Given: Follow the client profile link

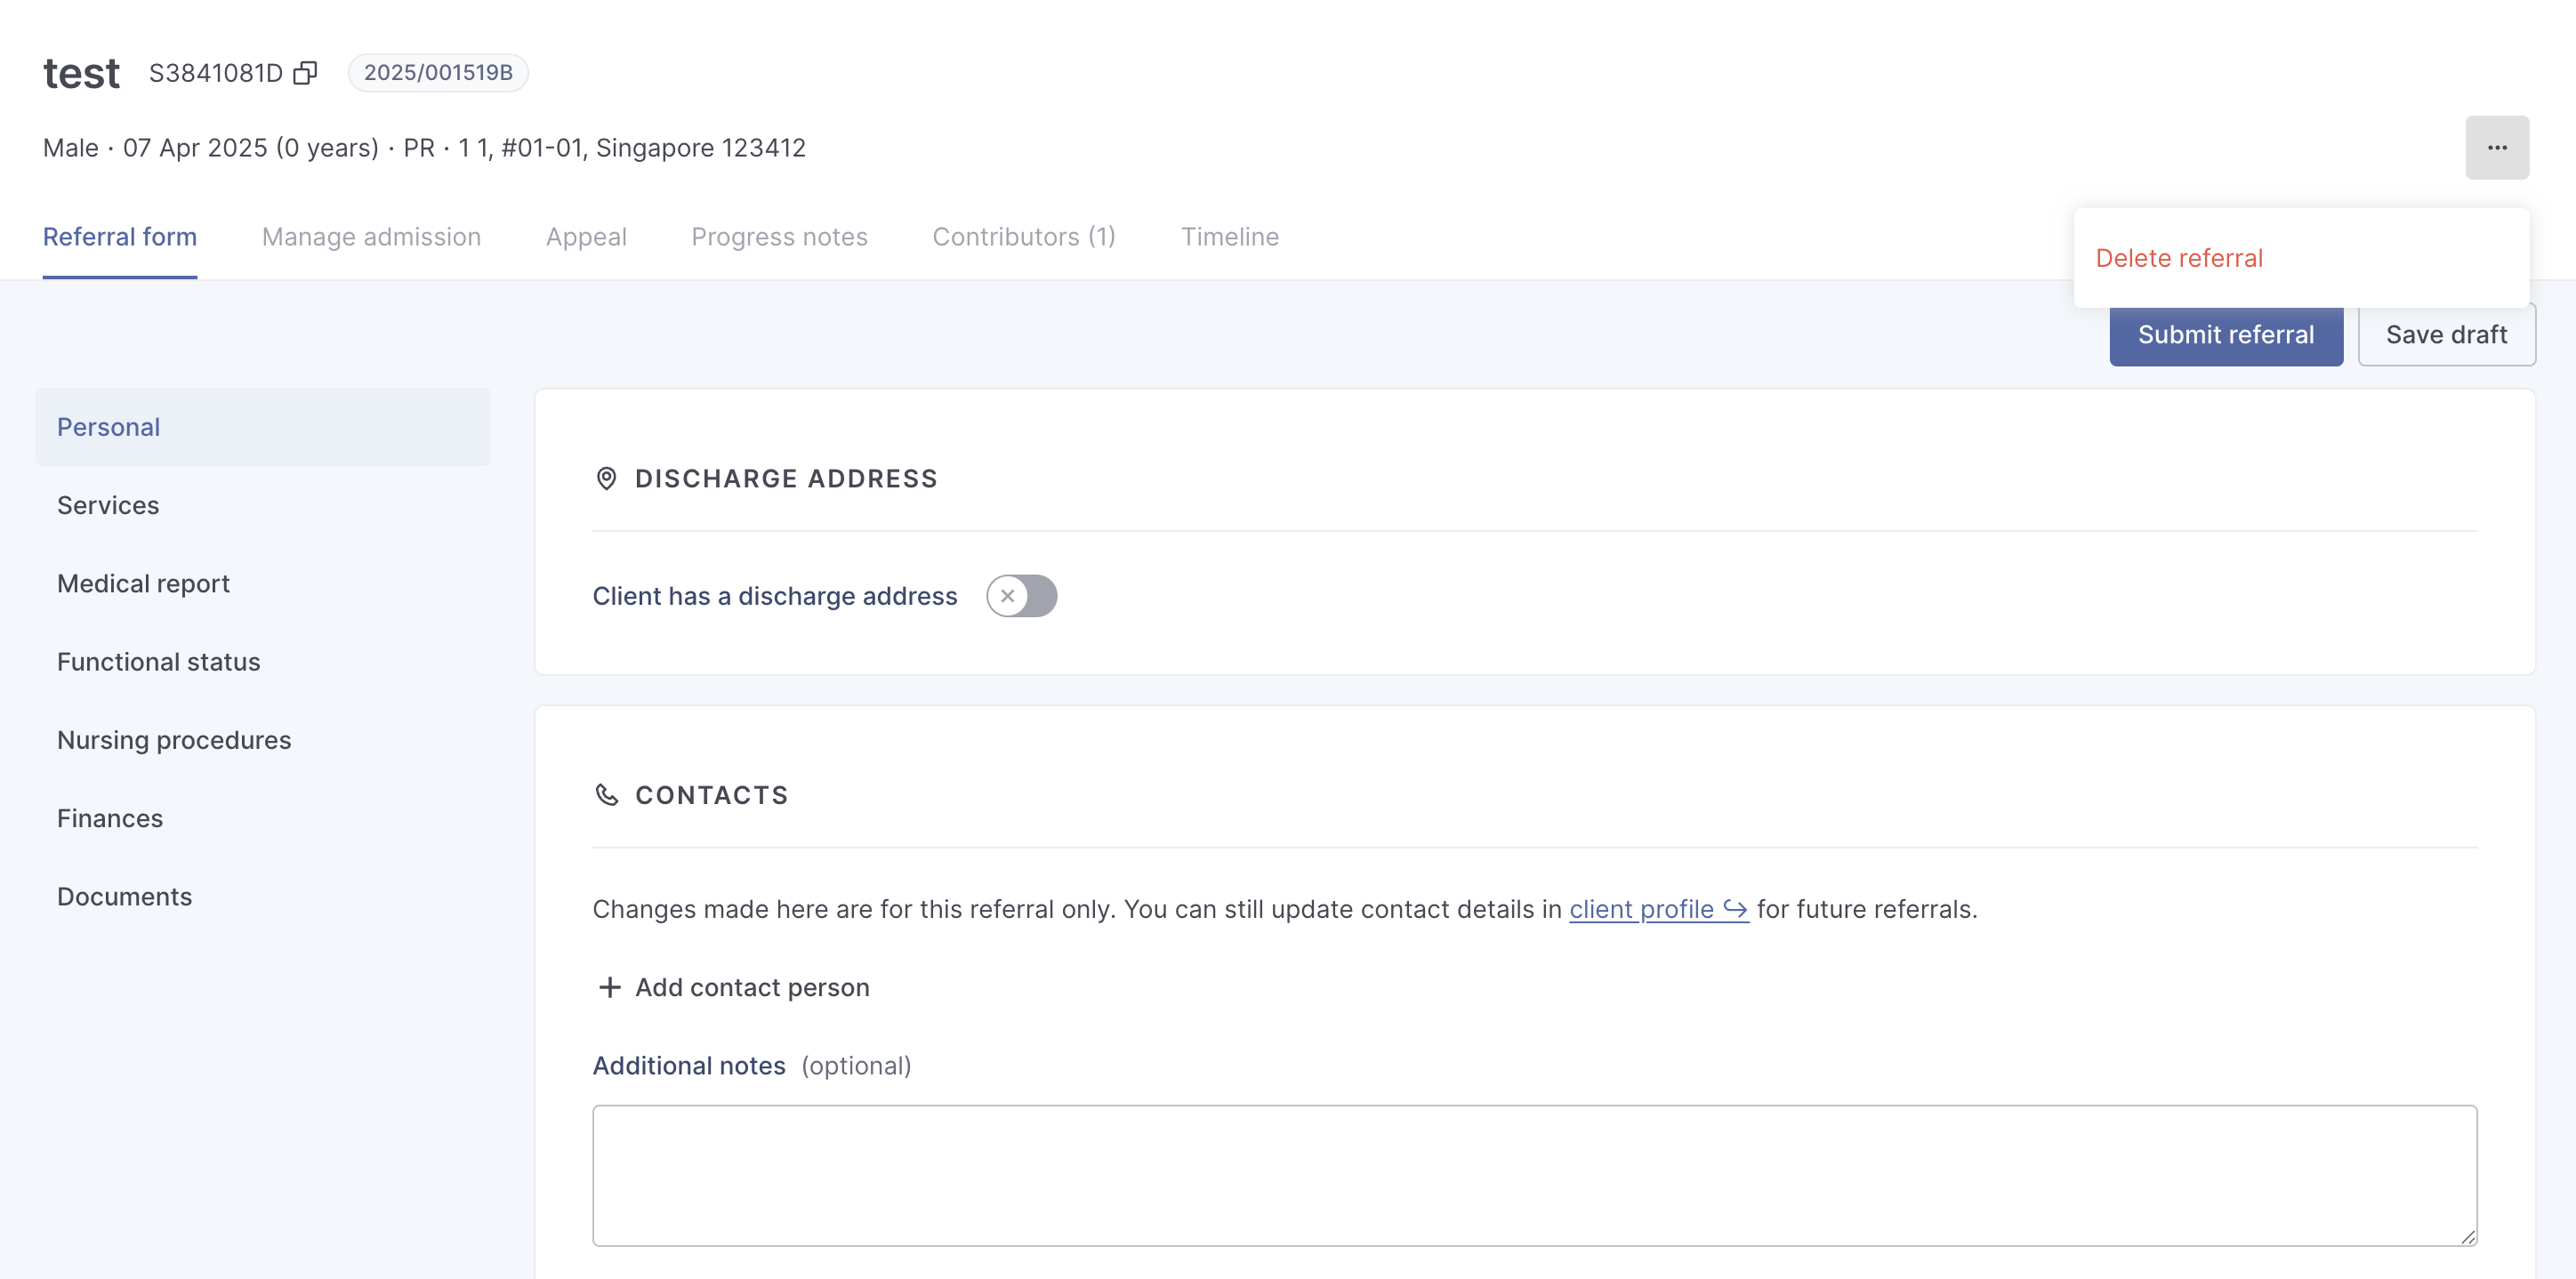Looking at the screenshot, I should tap(1640, 909).
